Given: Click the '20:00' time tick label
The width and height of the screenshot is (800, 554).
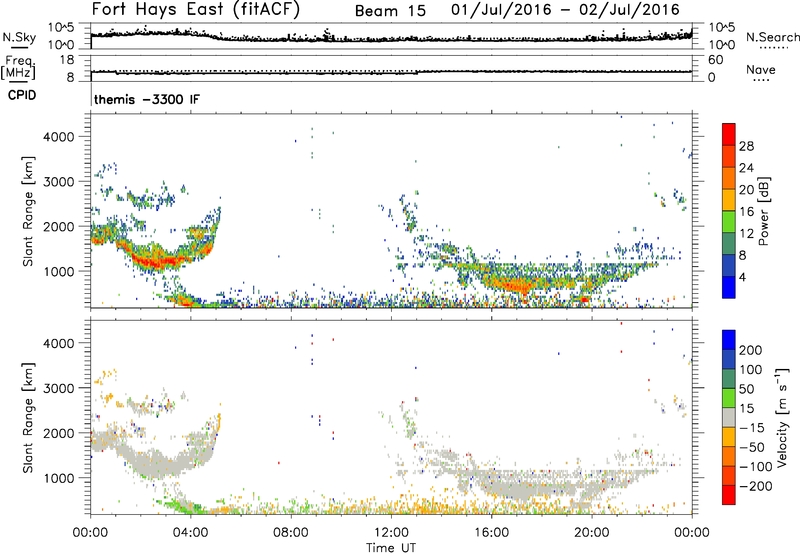Looking at the screenshot, I should [x=591, y=533].
